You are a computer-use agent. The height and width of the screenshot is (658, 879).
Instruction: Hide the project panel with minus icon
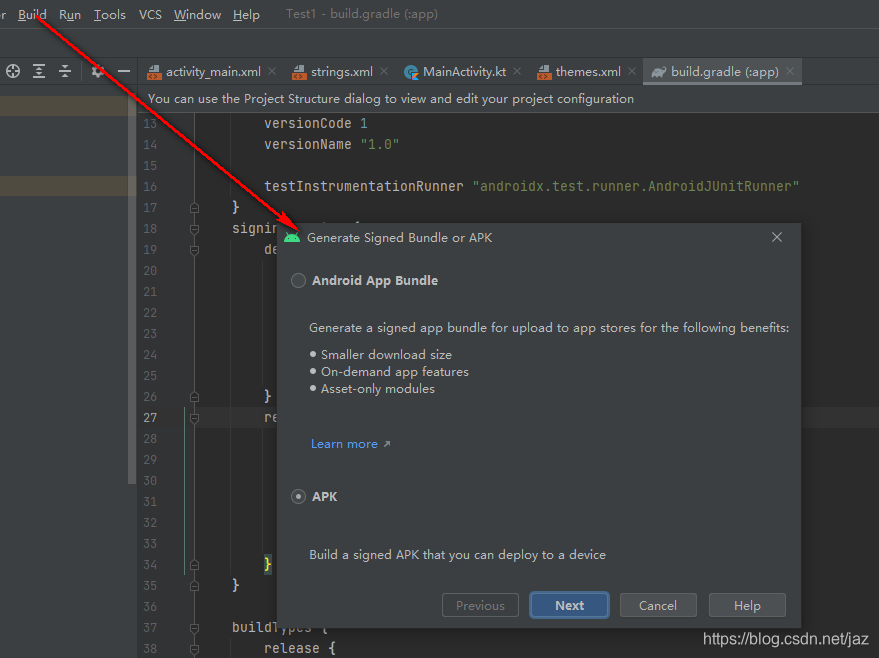pos(124,71)
